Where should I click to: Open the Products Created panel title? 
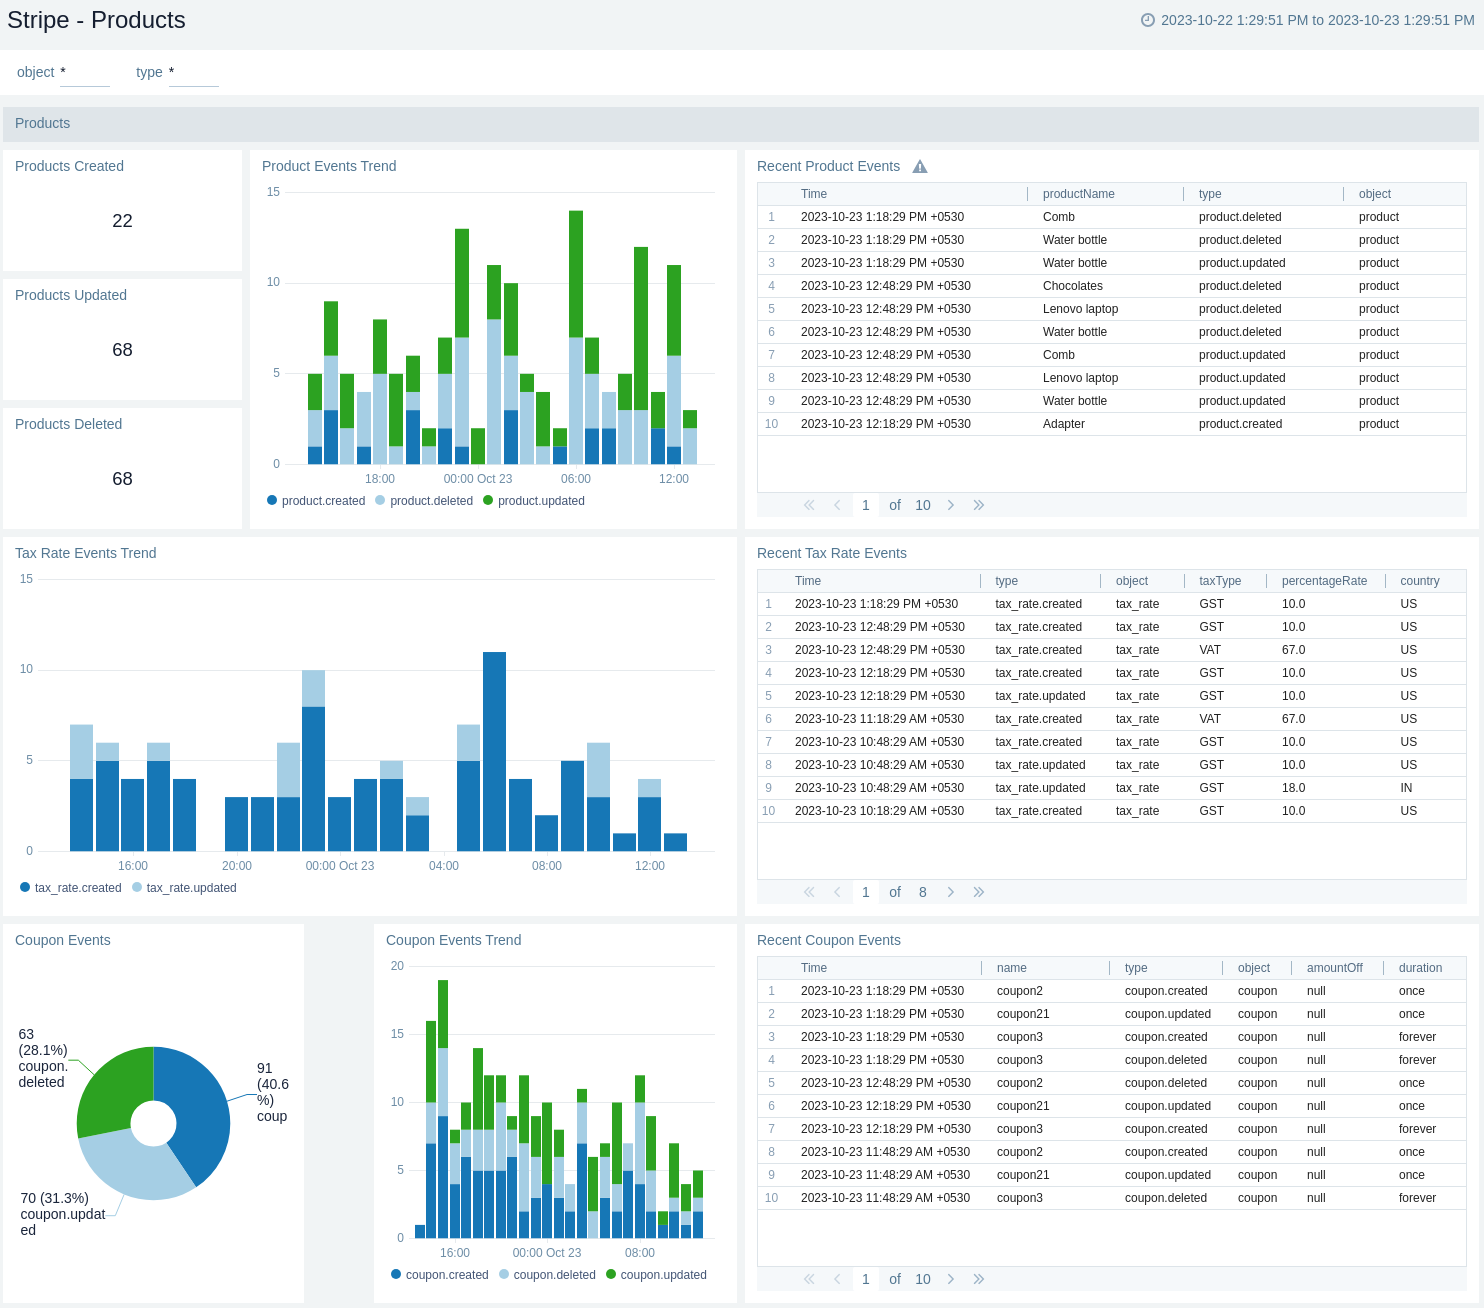[69, 166]
